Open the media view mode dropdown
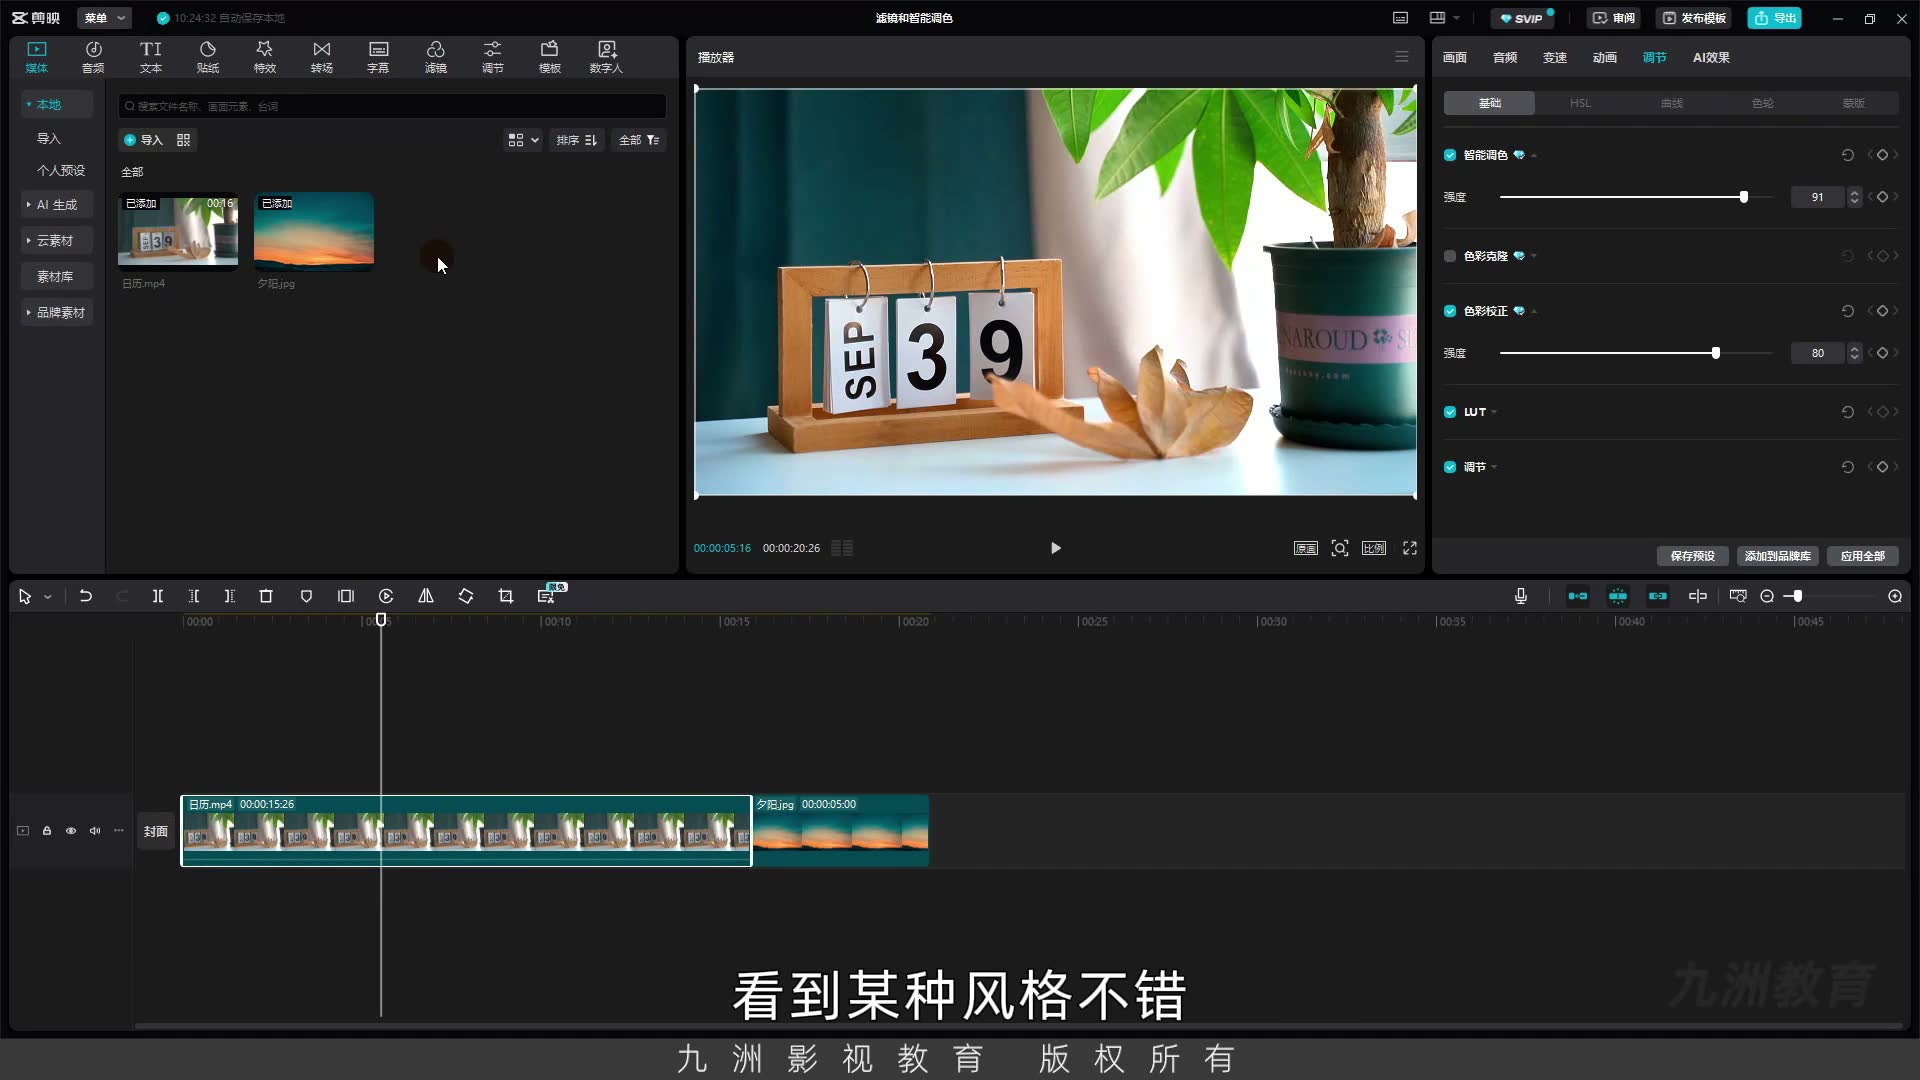 pyautogui.click(x=523, y=140)
